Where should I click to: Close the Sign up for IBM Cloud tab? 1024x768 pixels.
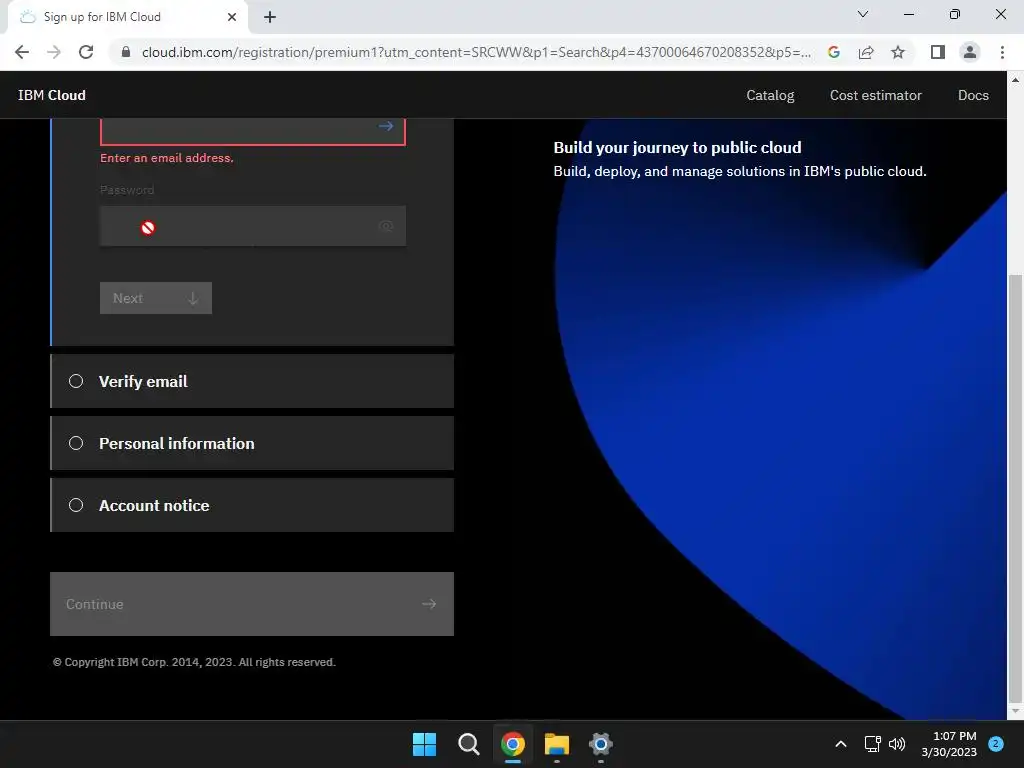232,17
